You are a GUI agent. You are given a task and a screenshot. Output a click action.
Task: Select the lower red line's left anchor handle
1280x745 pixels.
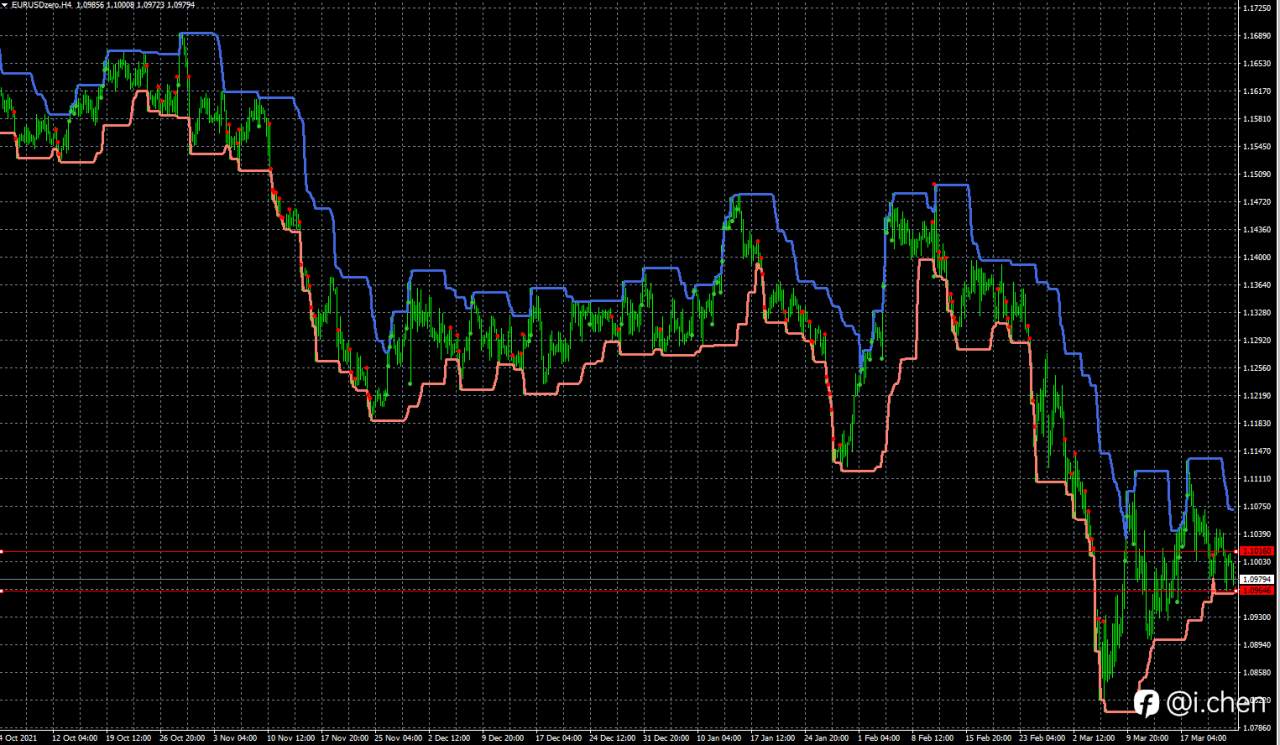pos(2,590)
